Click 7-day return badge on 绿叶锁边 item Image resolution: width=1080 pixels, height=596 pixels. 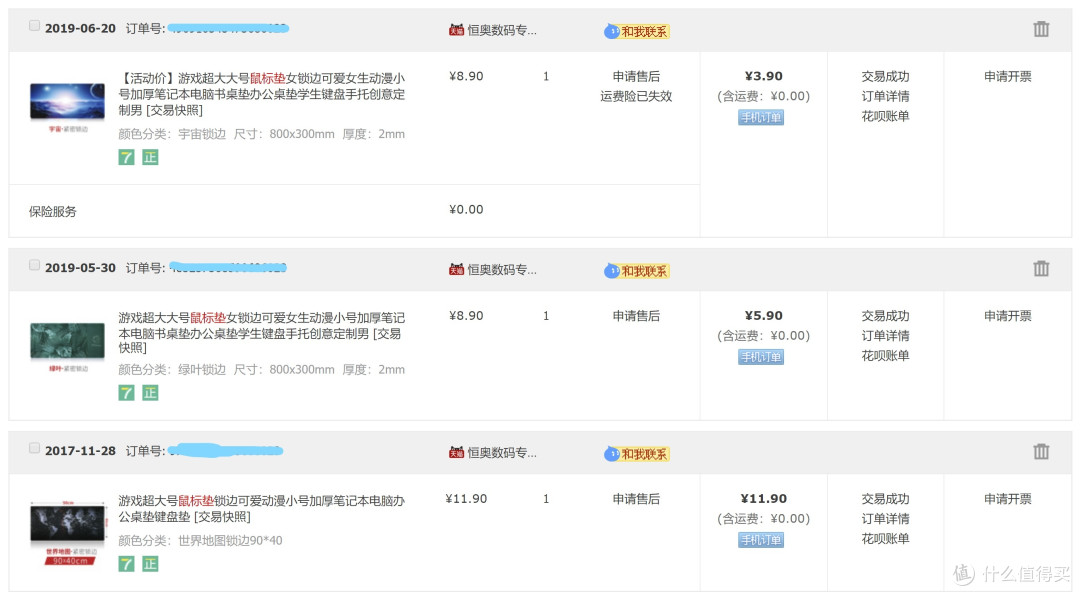(x=126, y=393)
